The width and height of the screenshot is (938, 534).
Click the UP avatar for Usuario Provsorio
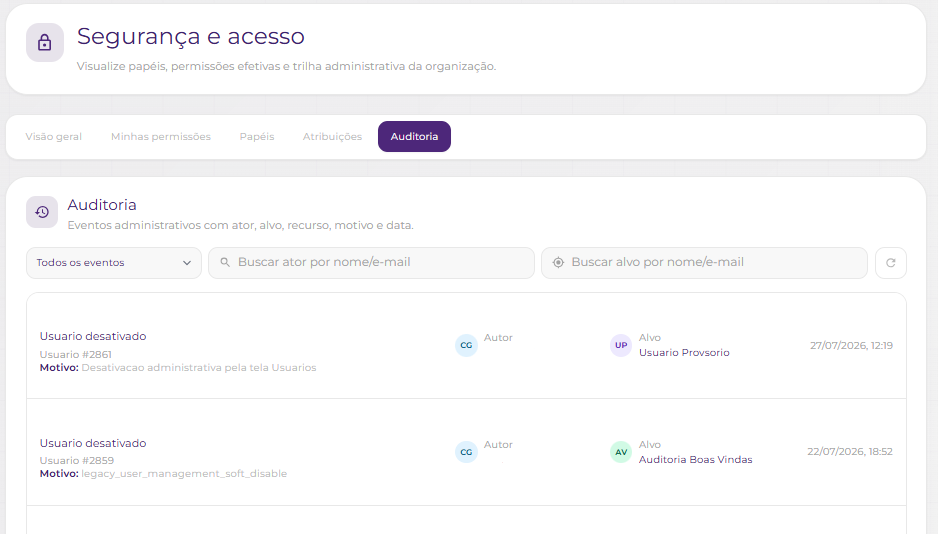click(x=621, y=345)
